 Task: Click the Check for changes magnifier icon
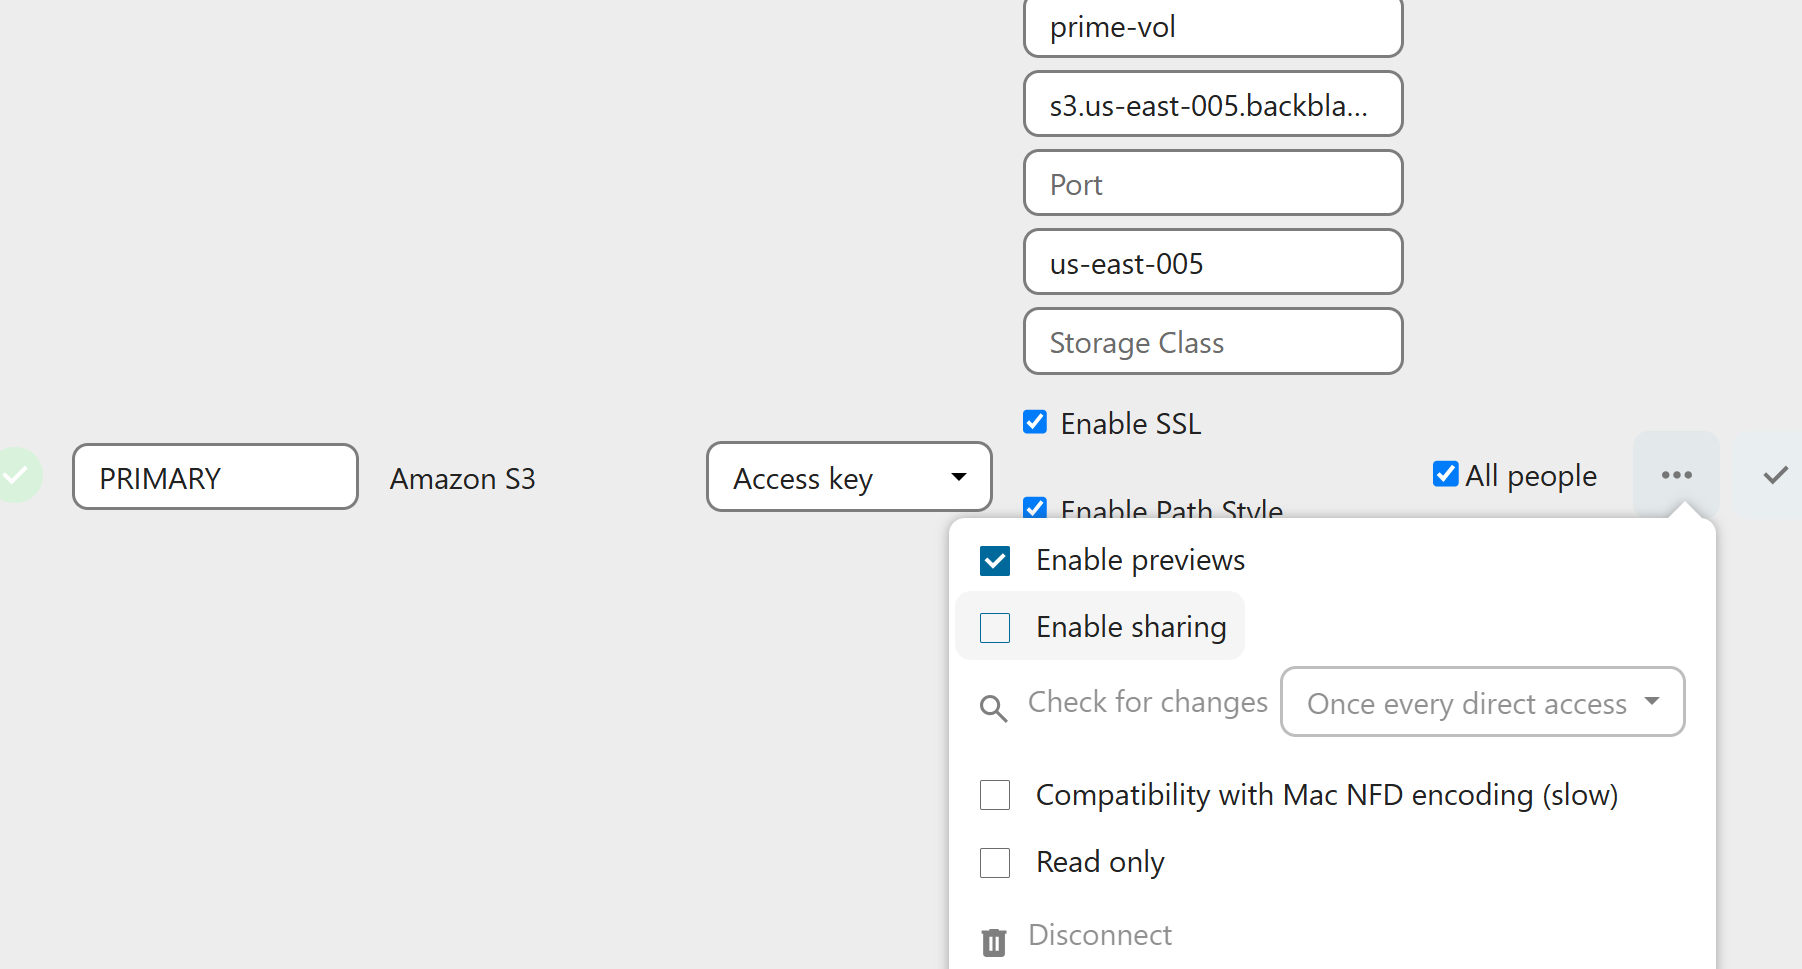[x=993, y=708]
